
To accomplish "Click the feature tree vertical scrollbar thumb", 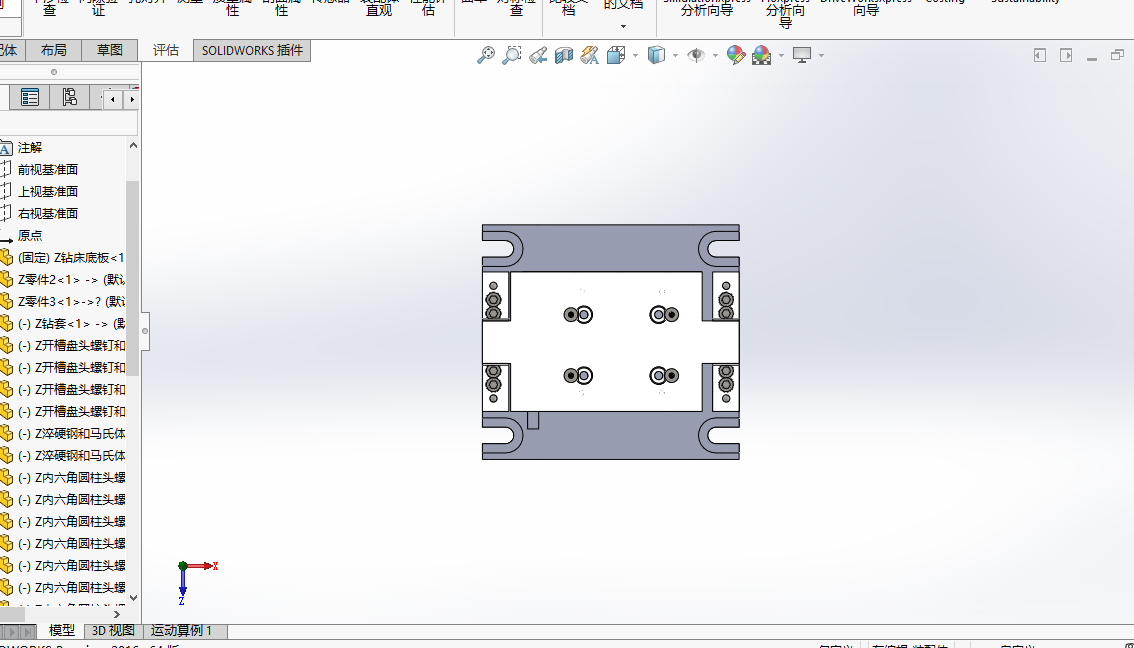I will [x=132, y=278].
